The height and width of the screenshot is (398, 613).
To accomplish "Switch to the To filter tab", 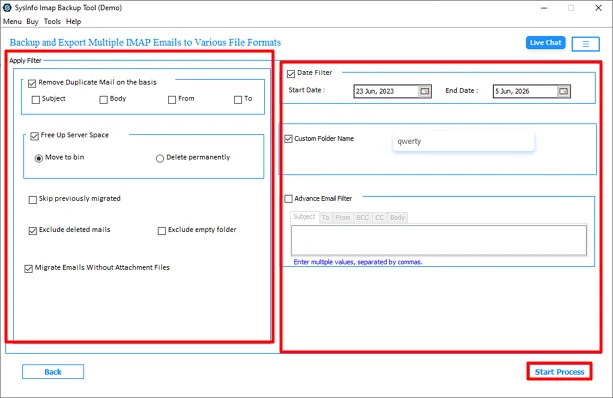I will tap(325, 218).
